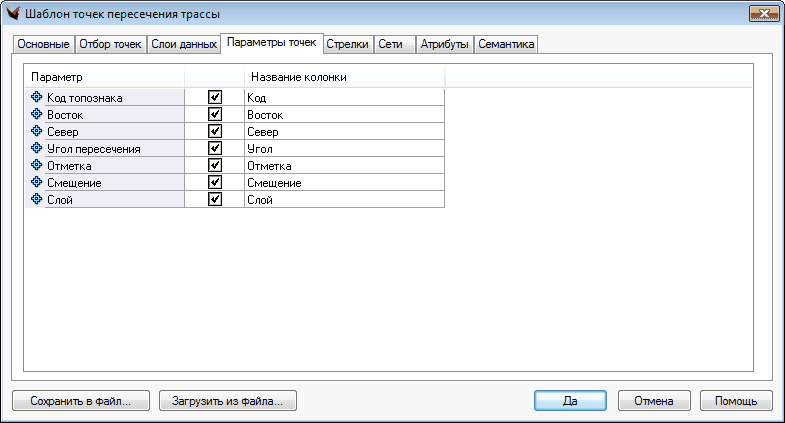
Task: Toggle the Угол пересечения checkbox
Action: 214,148
